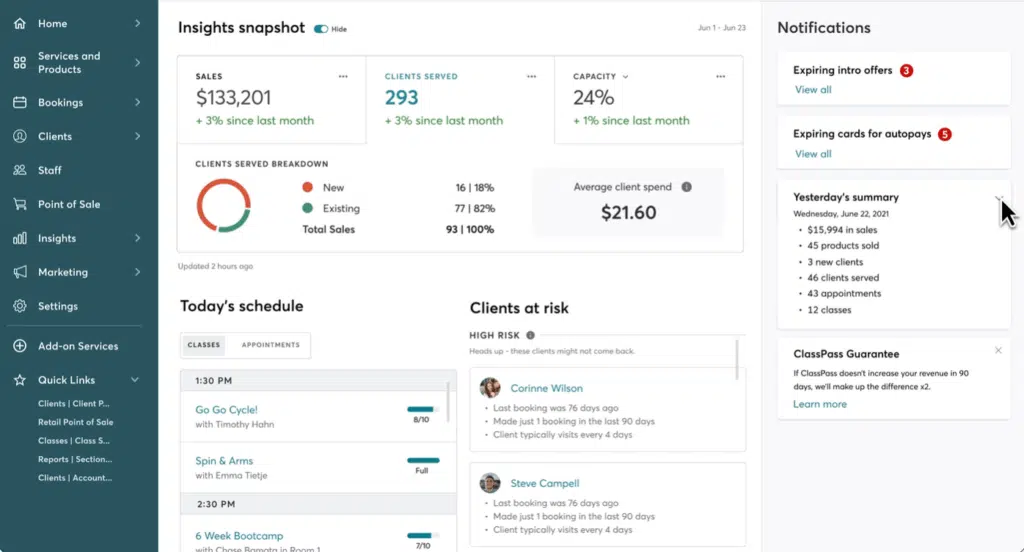
Task: Expand the Services and Products submenu
Action: coord(137,63)
